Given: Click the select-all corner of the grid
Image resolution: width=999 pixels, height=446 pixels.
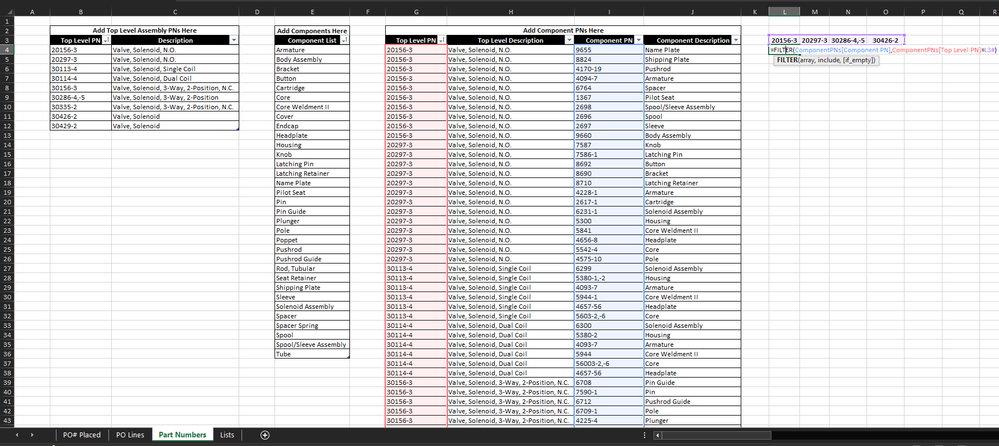Looking at the screenshot, I should point(7,11).
